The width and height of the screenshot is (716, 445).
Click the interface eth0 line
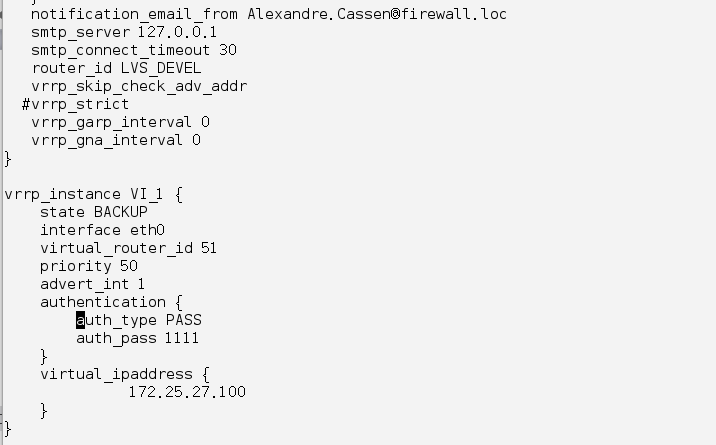coord(103,230)
